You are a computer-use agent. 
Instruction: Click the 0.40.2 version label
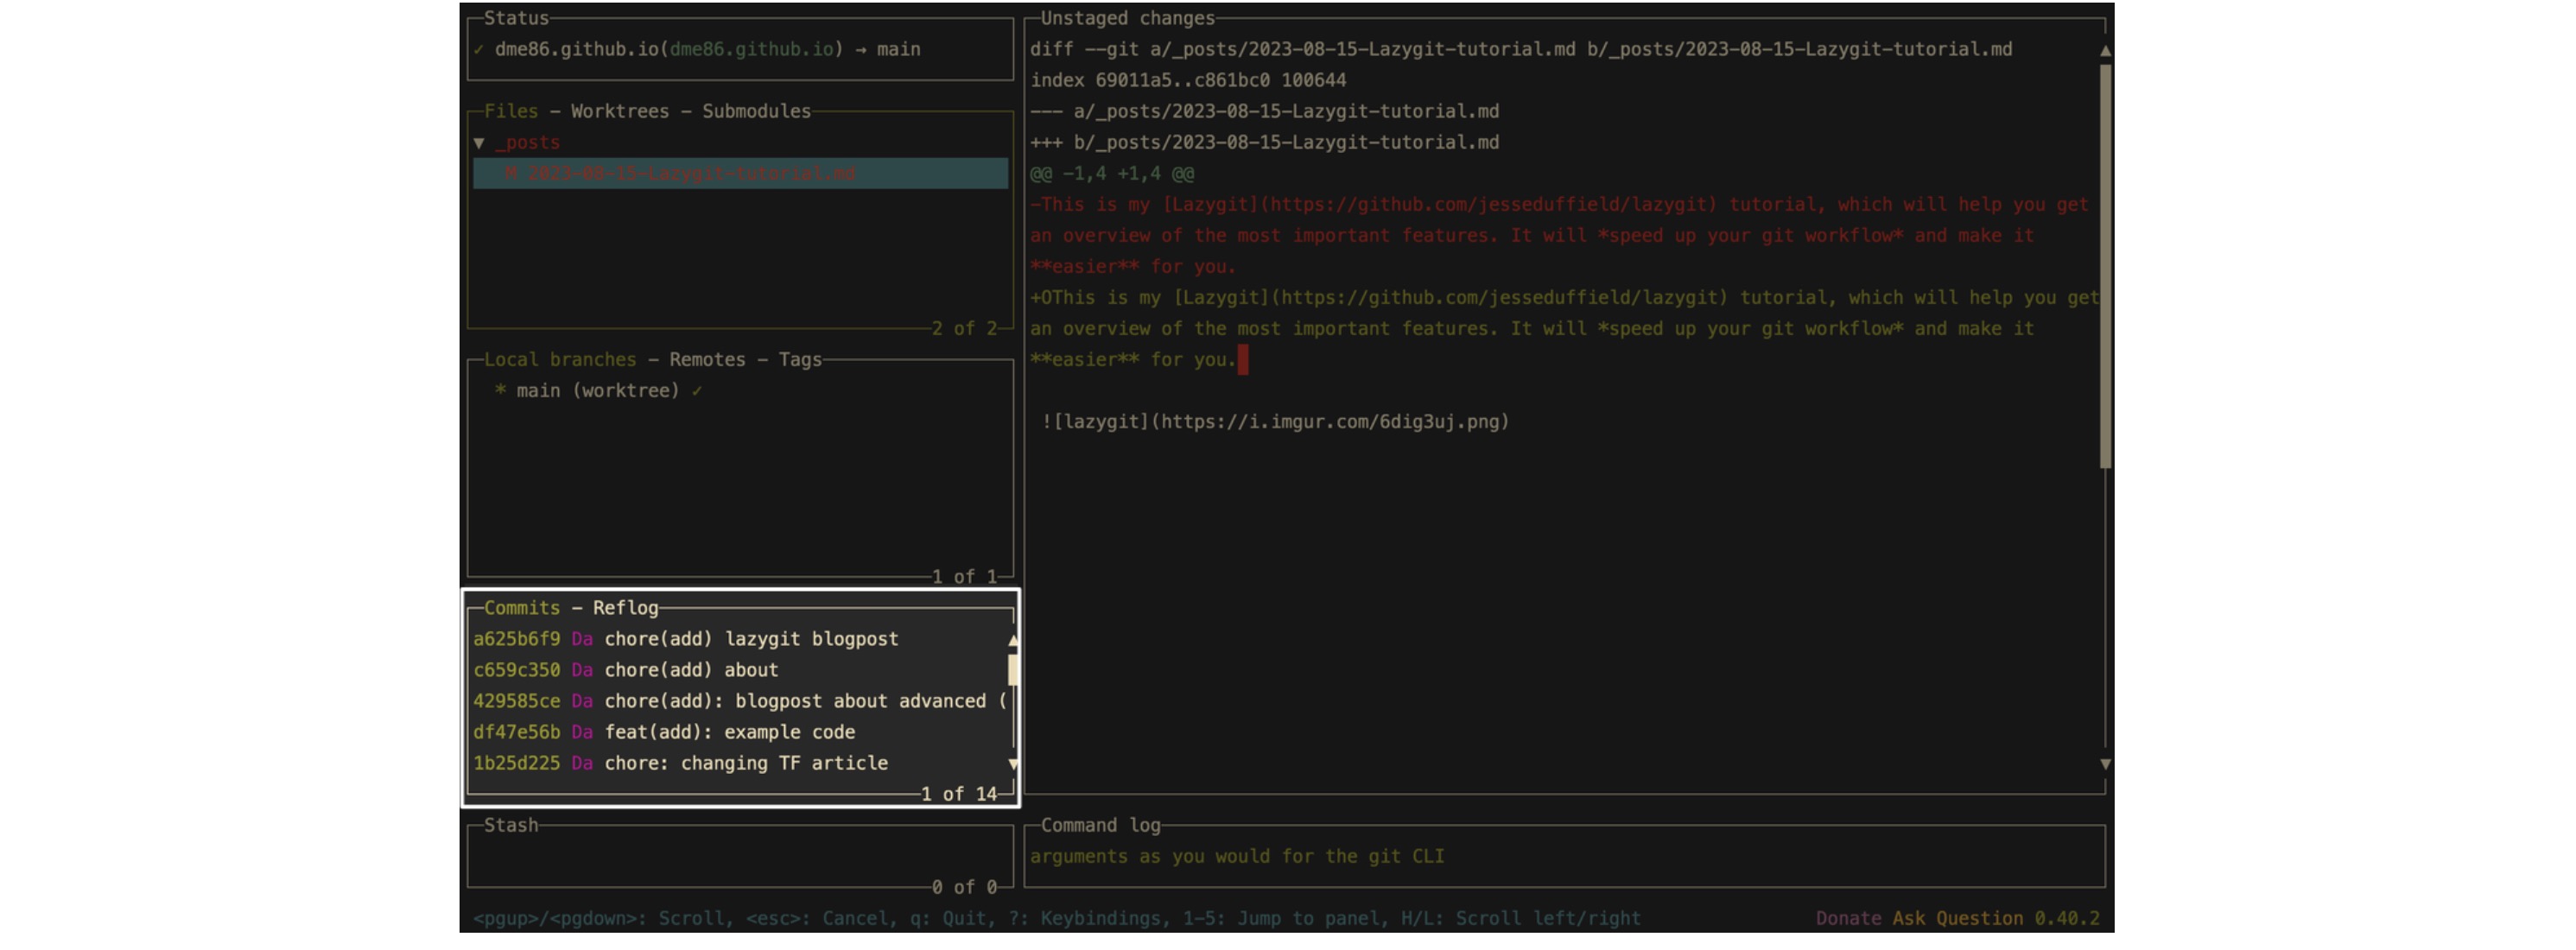point(2067,918)
